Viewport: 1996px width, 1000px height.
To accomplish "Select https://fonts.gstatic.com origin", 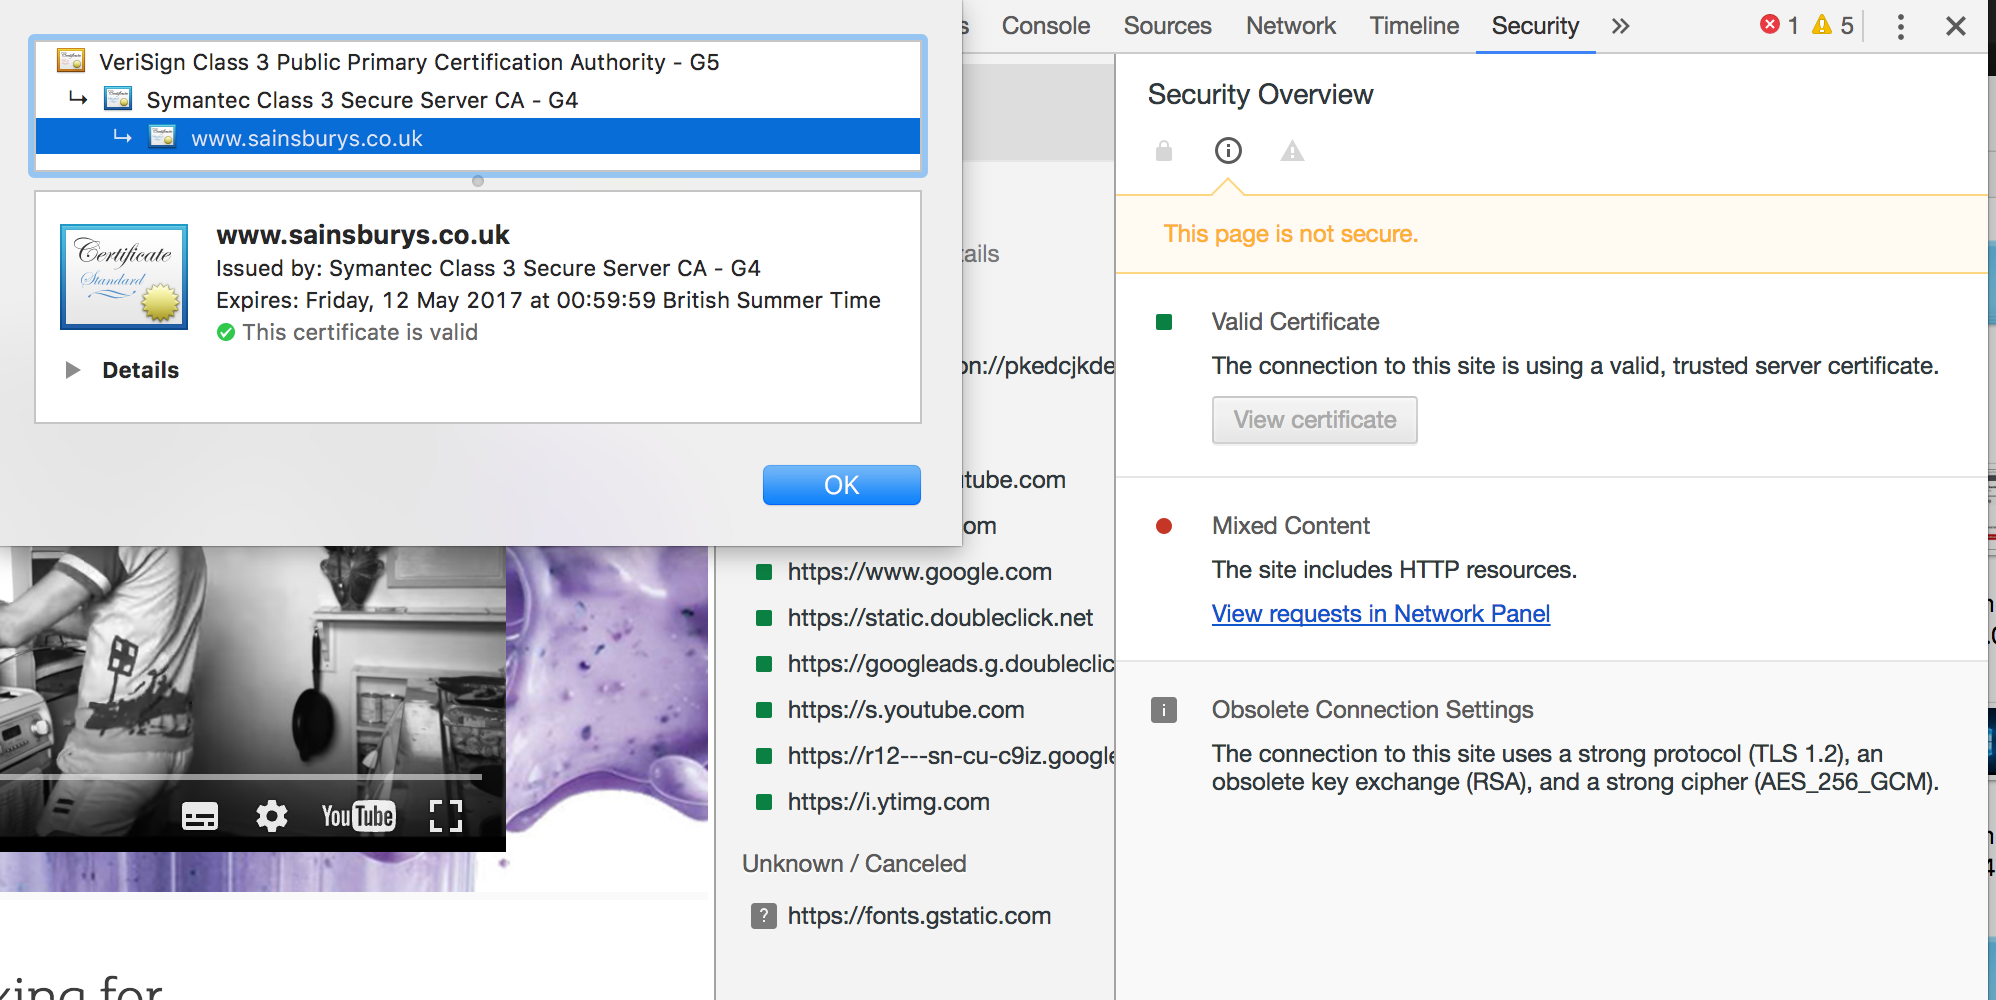I will [919, 916].
